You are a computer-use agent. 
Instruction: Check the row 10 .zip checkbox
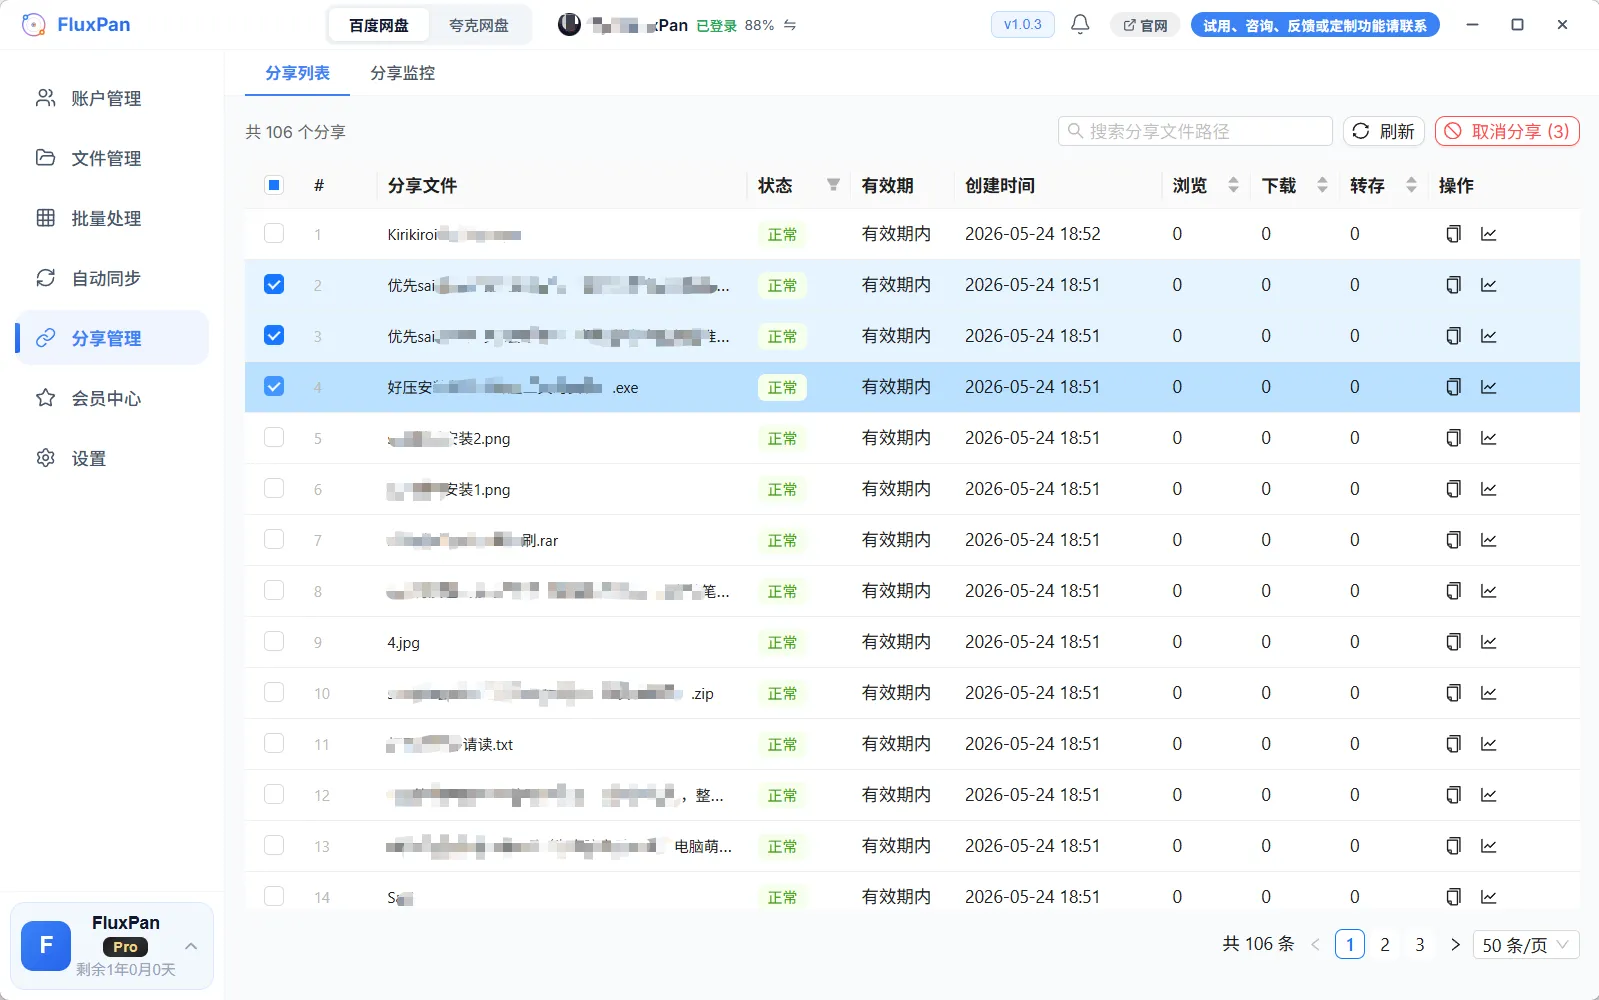coord(274,693)
